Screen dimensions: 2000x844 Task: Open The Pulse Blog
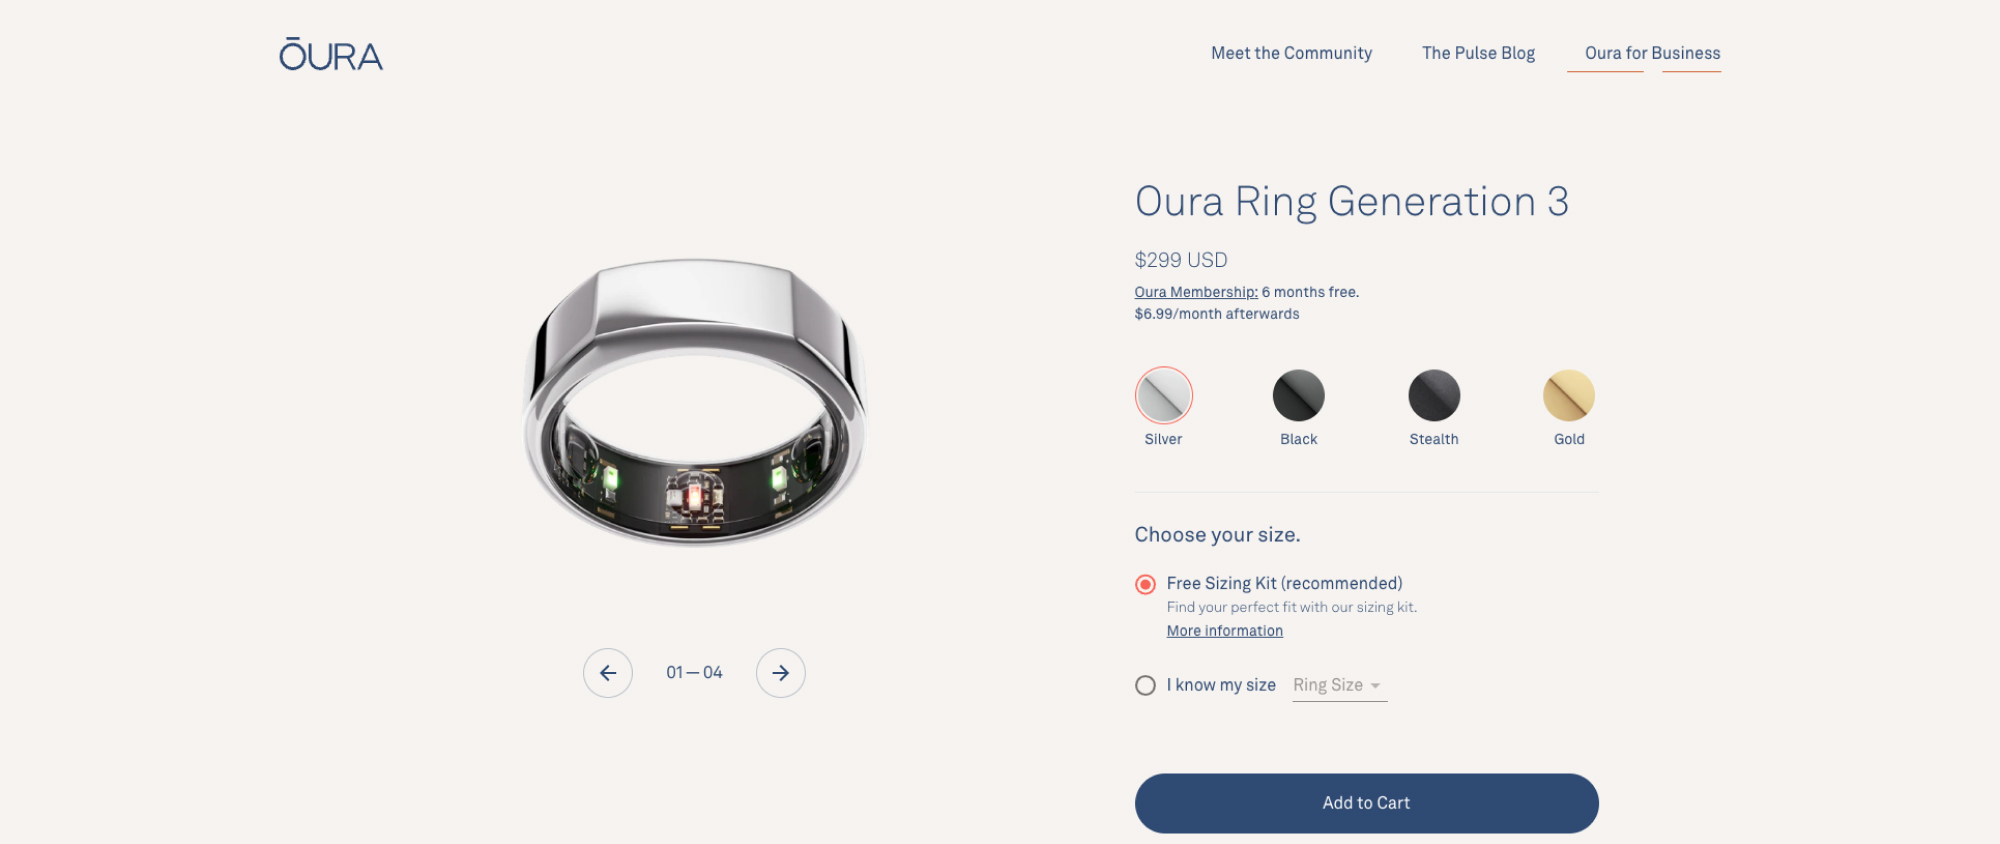pos(1478,53)
